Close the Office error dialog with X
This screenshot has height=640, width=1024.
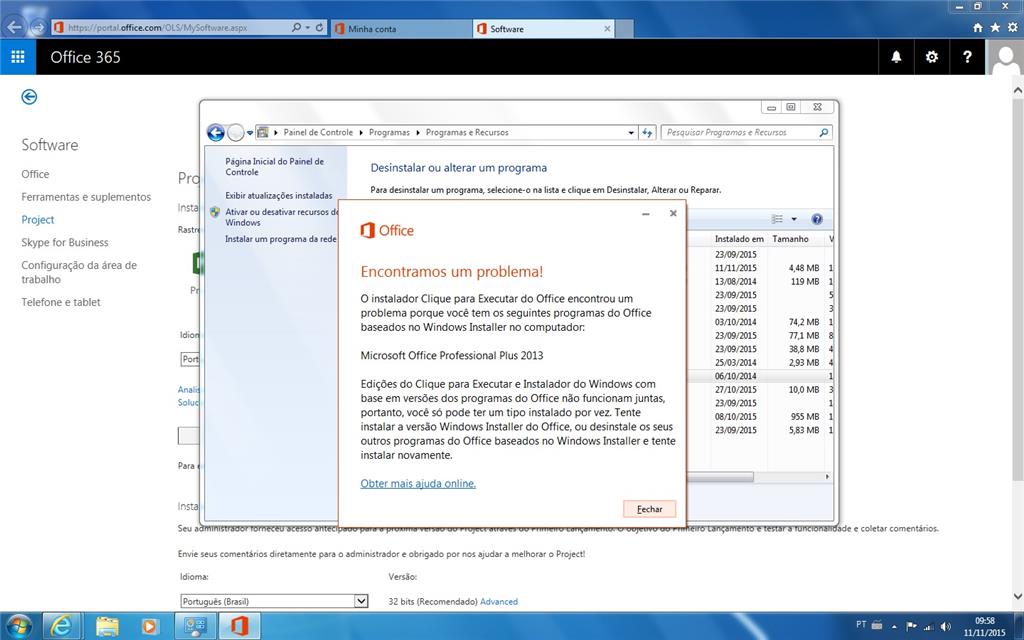pos(673,214)
